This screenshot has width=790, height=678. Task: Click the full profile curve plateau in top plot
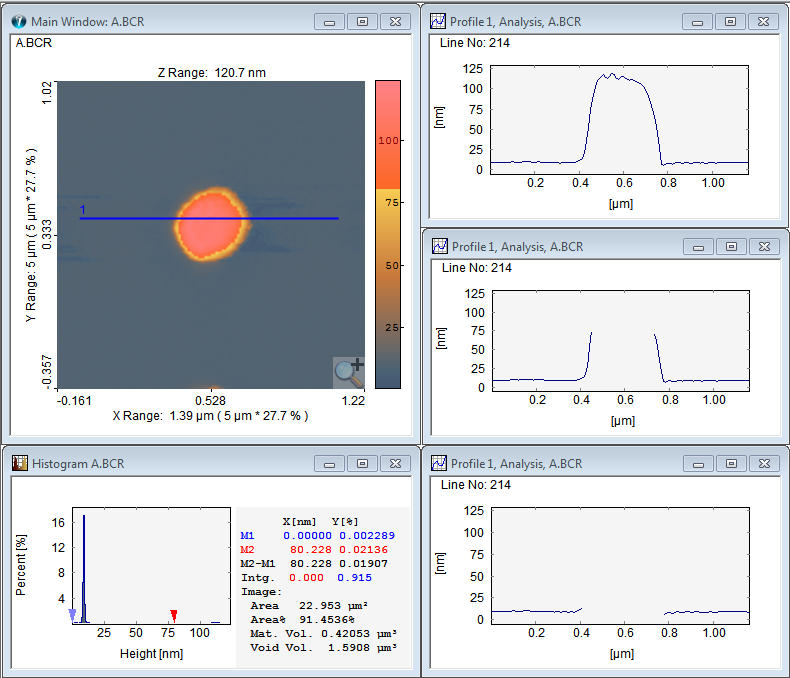click(620, 79)
